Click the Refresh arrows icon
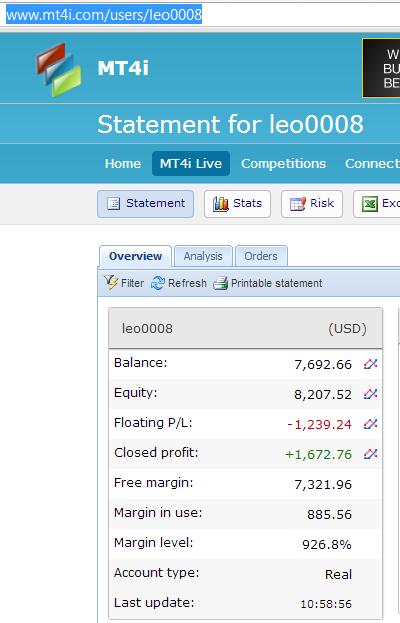 point(158,283)
